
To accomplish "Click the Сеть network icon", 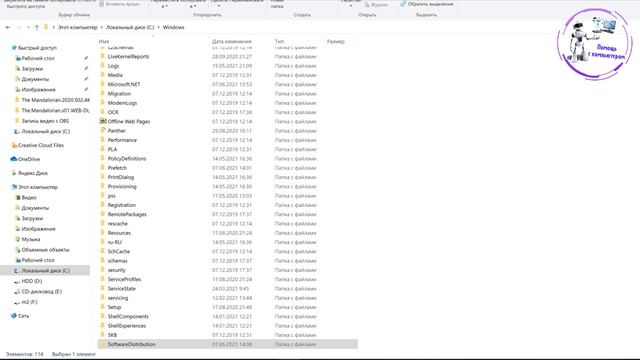I will (x=14, y=316).
